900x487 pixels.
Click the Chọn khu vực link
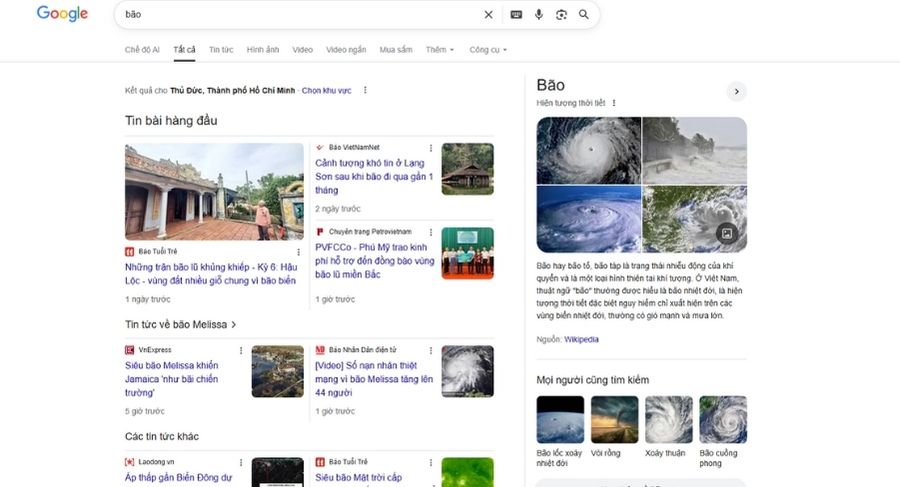[x=327, y=90]
